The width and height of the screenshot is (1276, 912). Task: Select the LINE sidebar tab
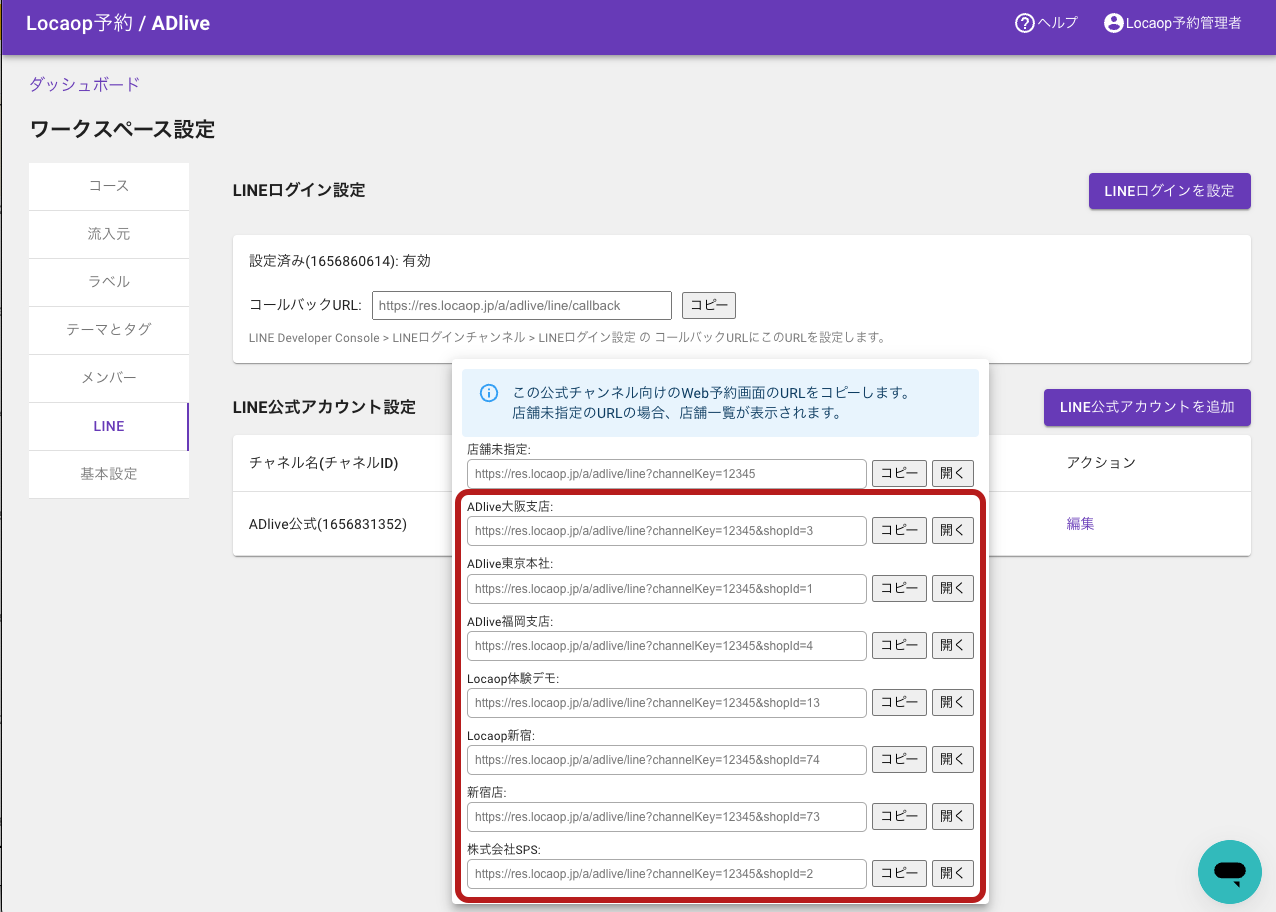[109, 426]
